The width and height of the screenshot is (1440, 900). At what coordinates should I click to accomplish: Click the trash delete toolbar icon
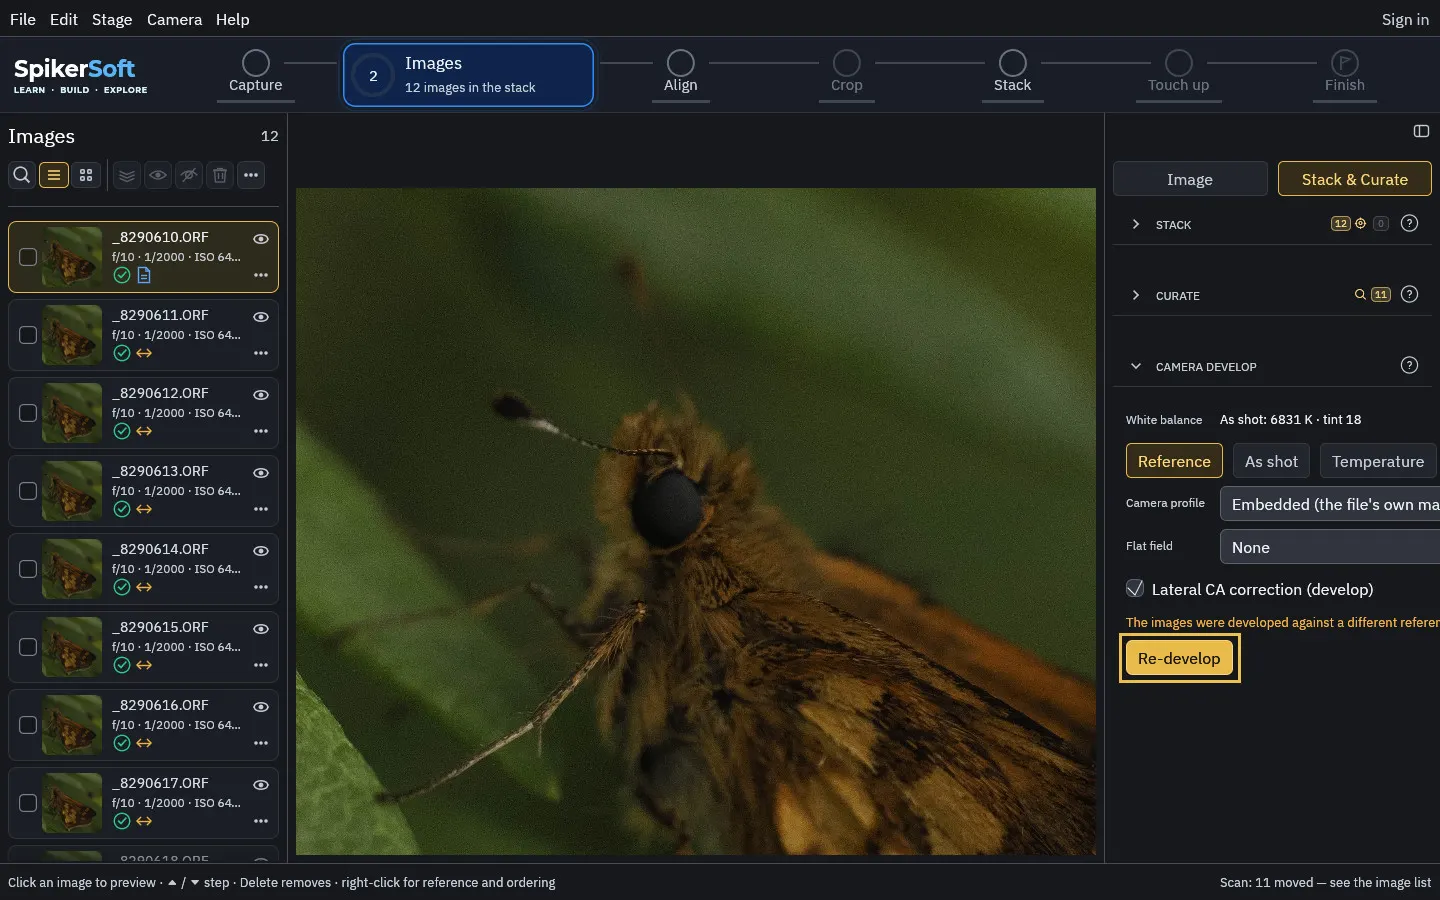[x=220, y=175]
